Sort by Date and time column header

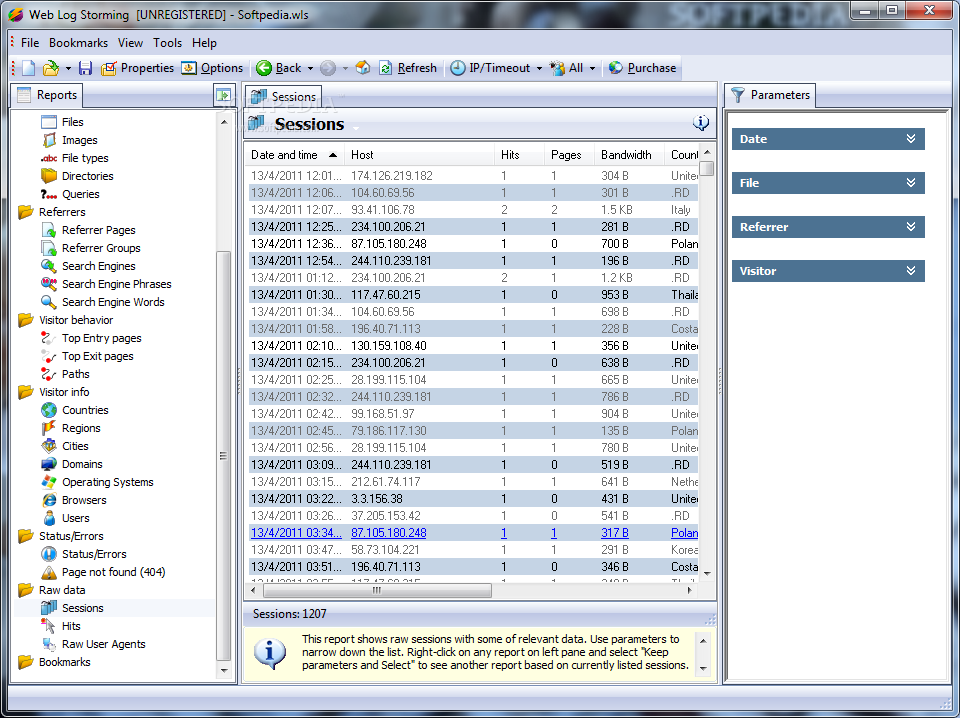pos(294,155)
